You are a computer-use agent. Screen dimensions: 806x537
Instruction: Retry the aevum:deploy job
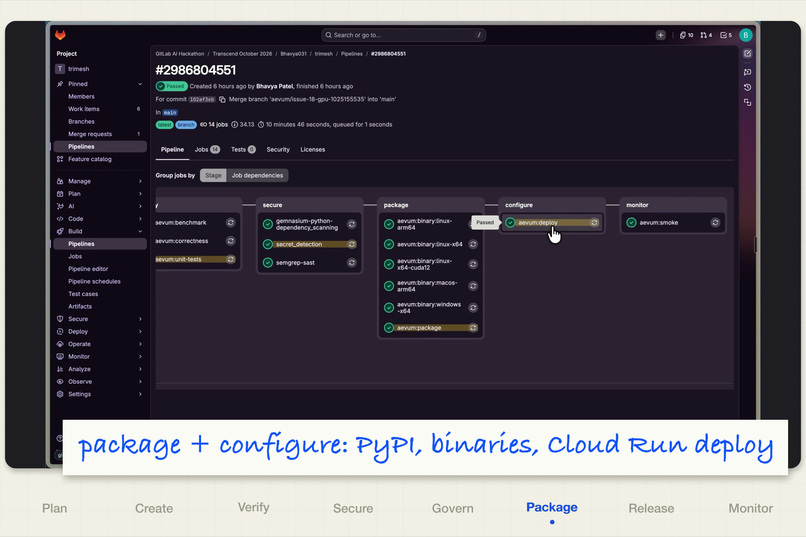point(594,223)
